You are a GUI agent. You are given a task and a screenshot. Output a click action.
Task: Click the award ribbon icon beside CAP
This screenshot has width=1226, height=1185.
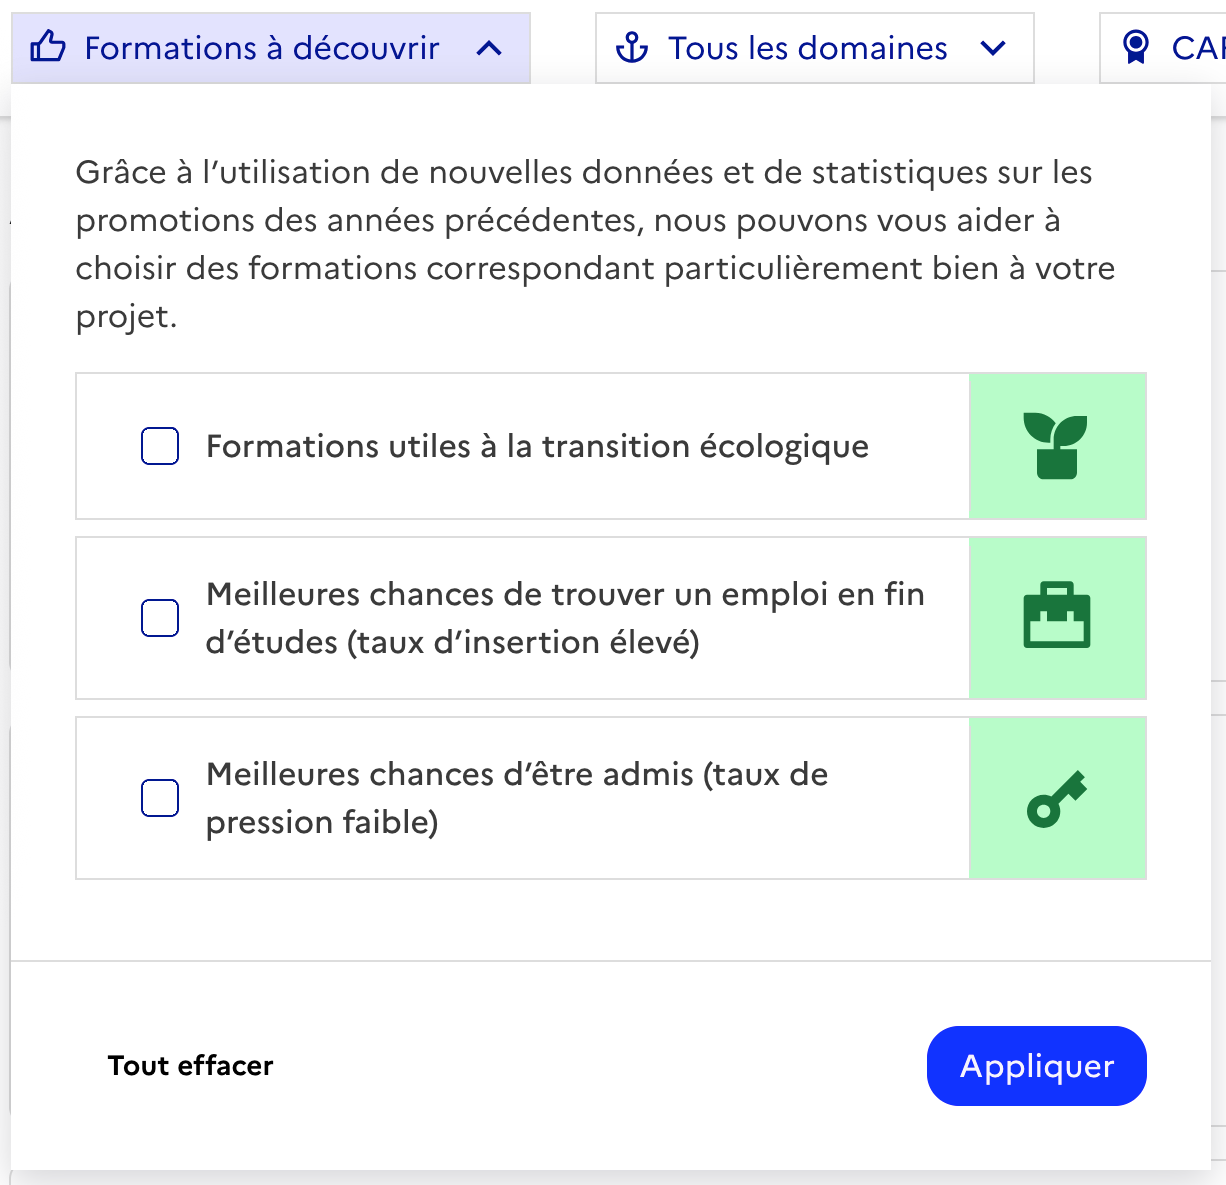point(1136,47)
